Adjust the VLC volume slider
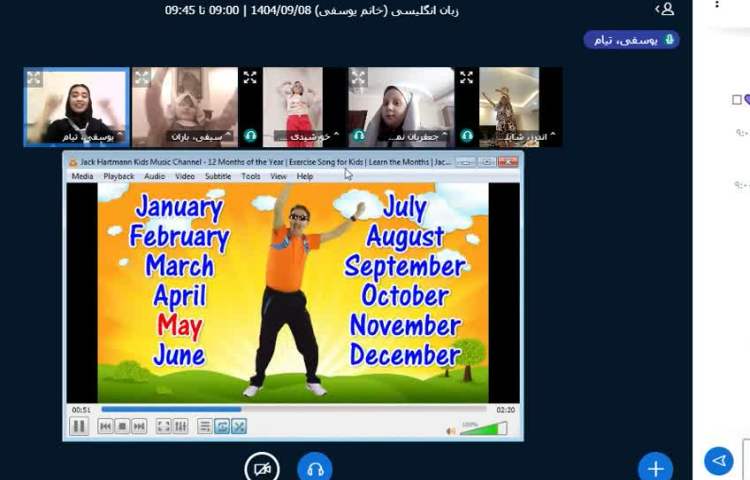Image resolution: width=750 pixels, height=480 pixels. point(484,429)
